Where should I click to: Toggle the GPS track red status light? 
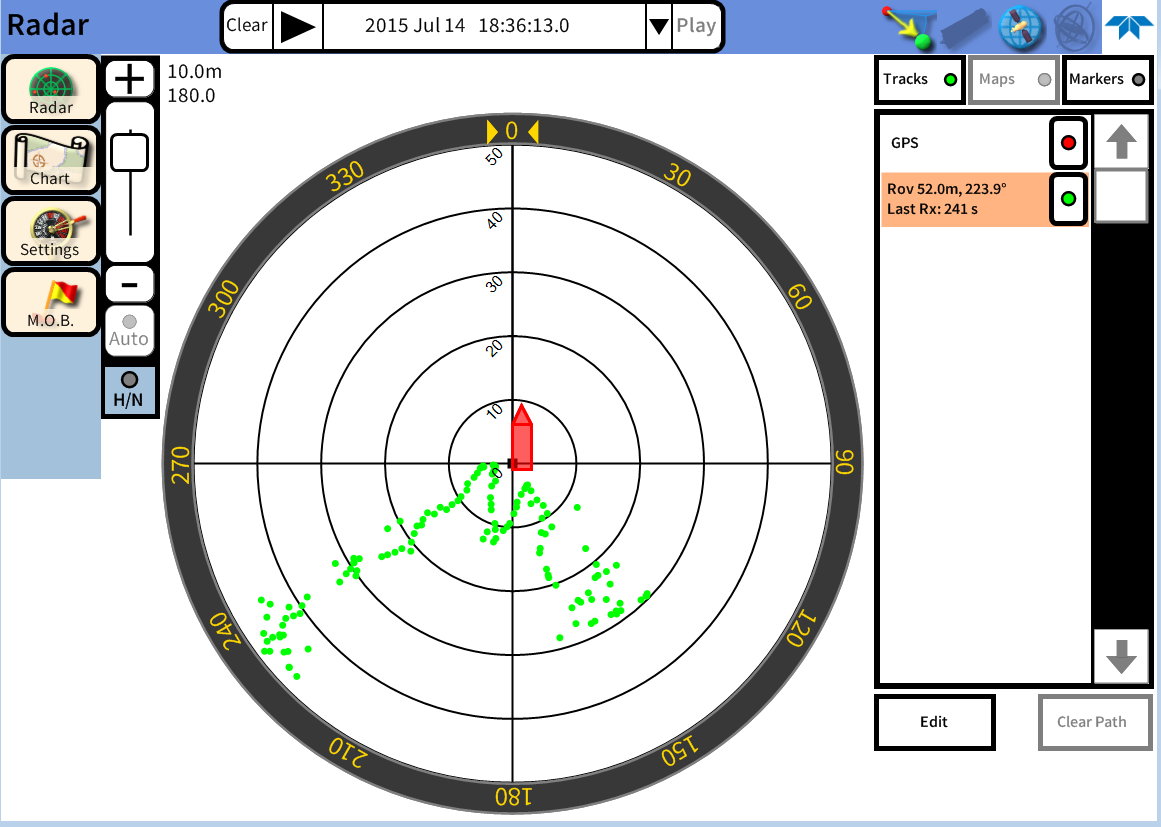click(x=1067, y=142)
